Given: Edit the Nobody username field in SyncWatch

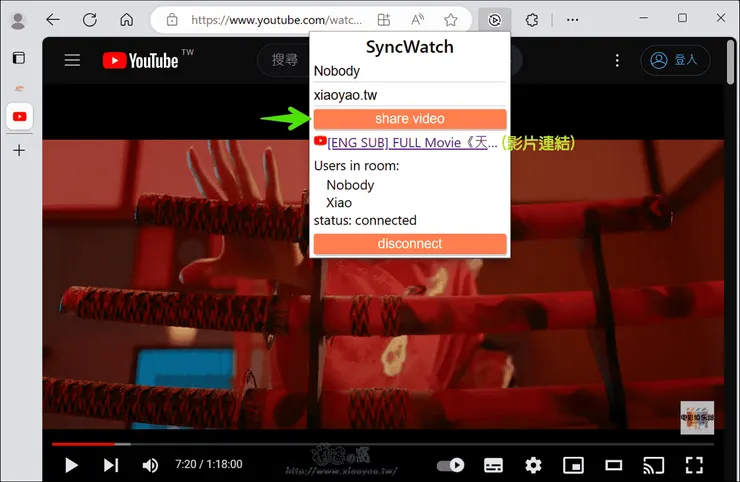Looking at the screenshot, I should point(410,71).
